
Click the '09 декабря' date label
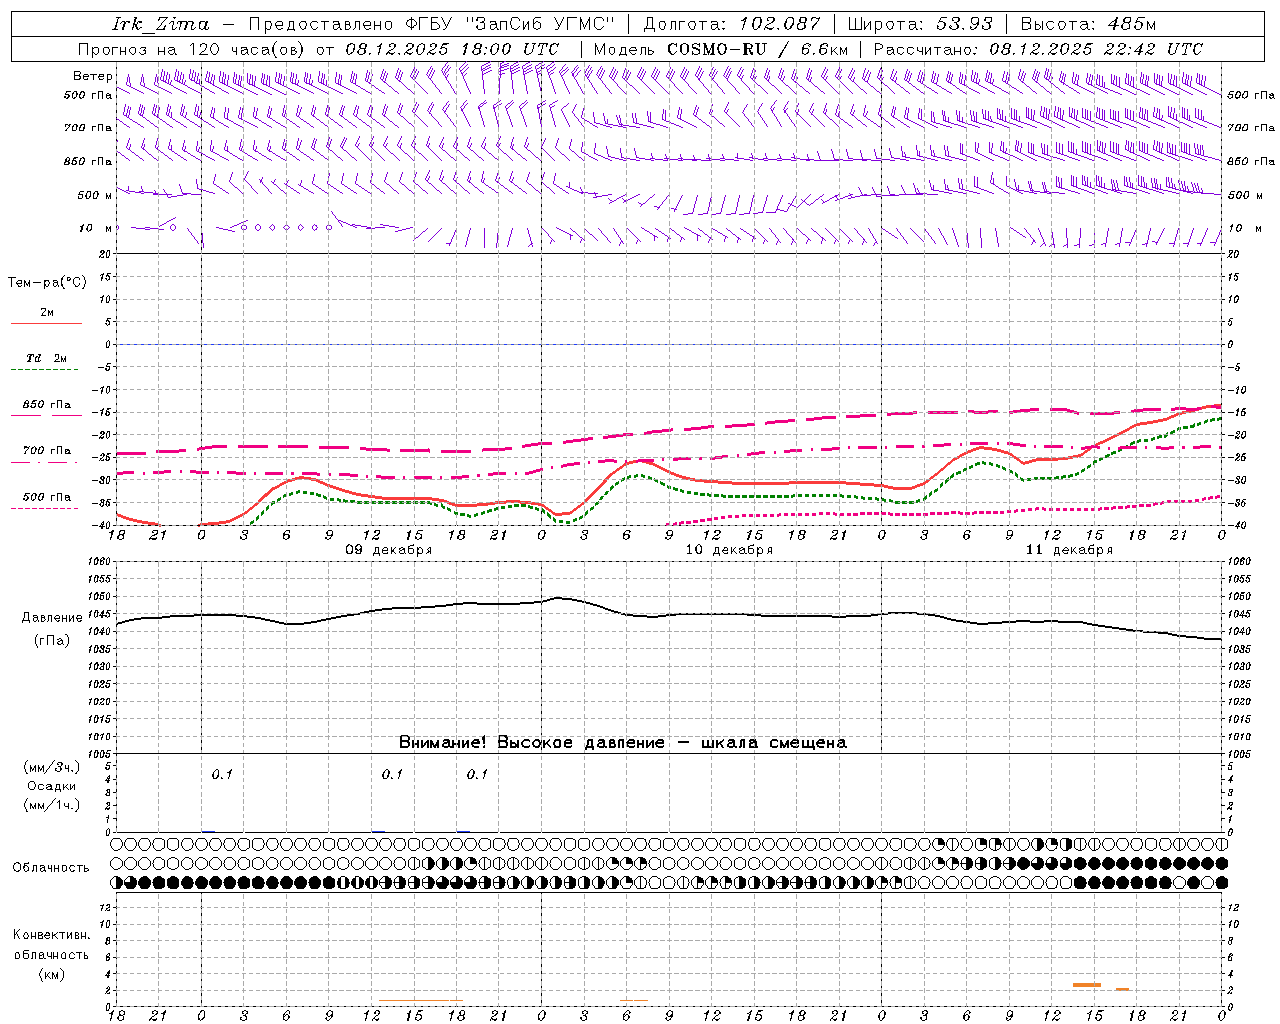388,550
